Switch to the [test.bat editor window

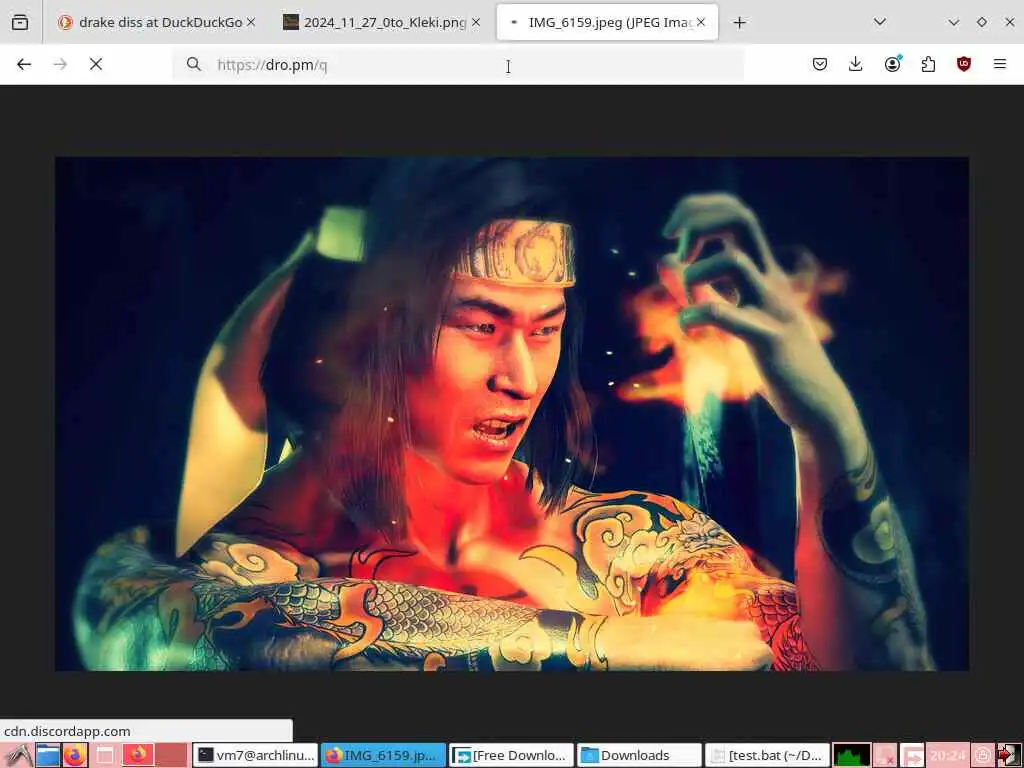point(767,755)
